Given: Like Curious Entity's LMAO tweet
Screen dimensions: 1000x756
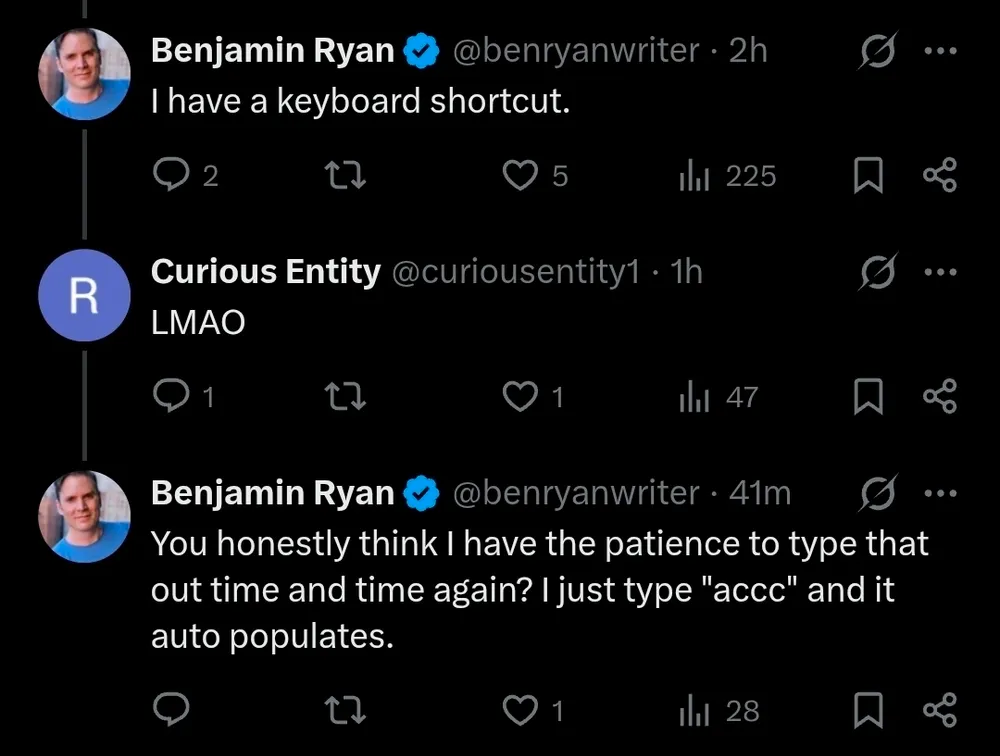Looking at the screenshot, I should [520, 398].
